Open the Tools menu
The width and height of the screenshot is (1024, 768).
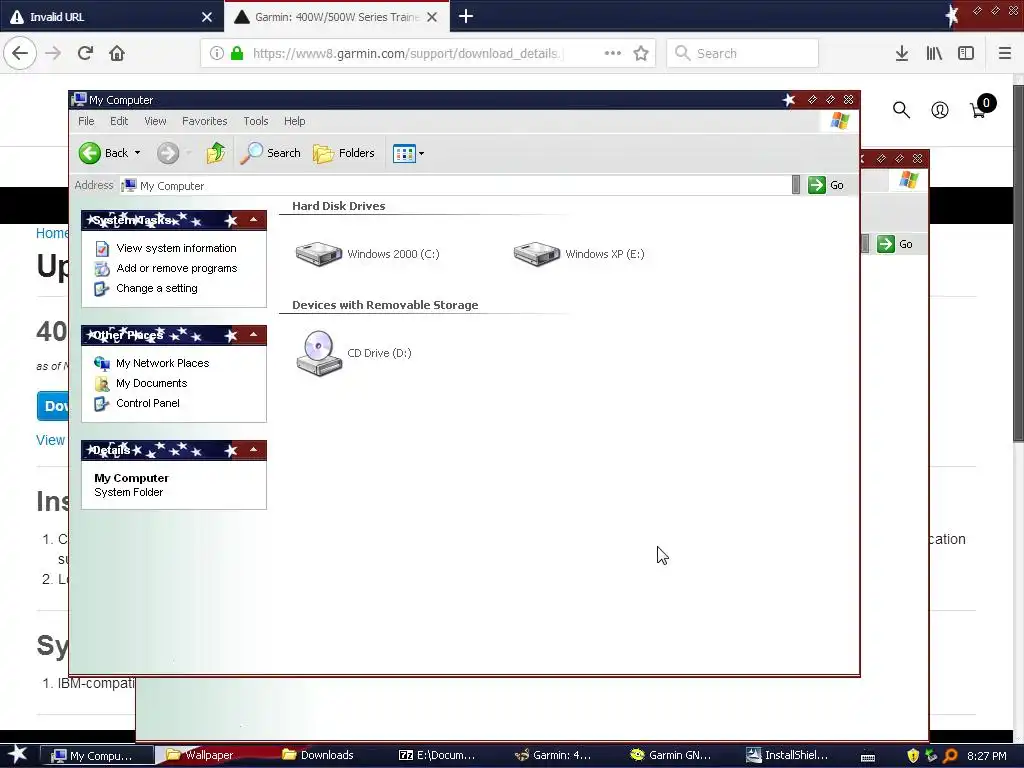[256, 121]
